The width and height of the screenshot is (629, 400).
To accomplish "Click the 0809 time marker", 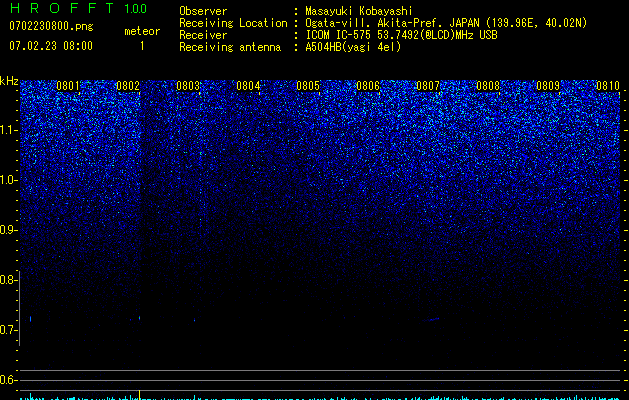I will [x=548, y=86].
